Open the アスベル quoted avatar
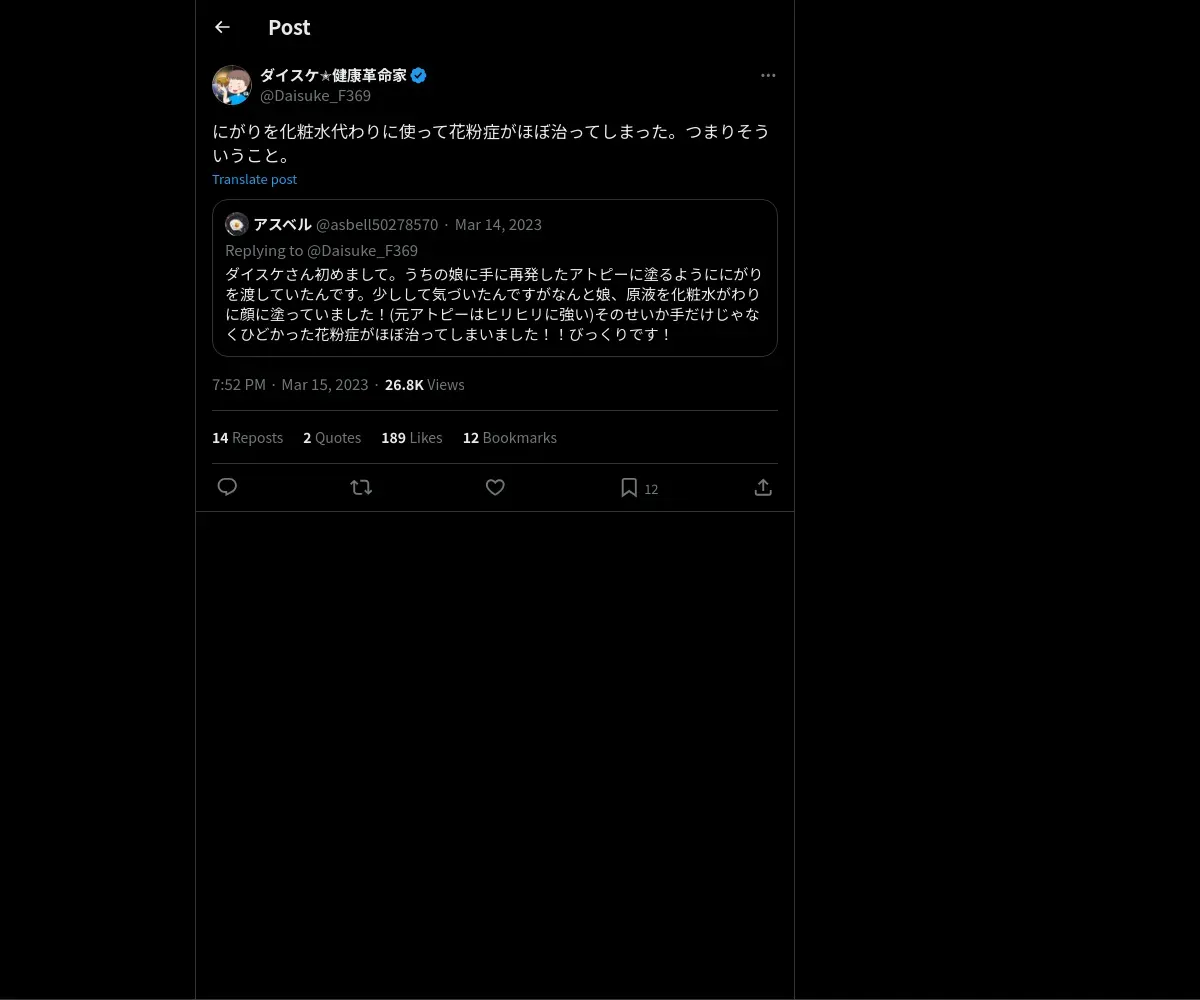This screenshot has width=1200, height=1000. click(x=237, y=224)
